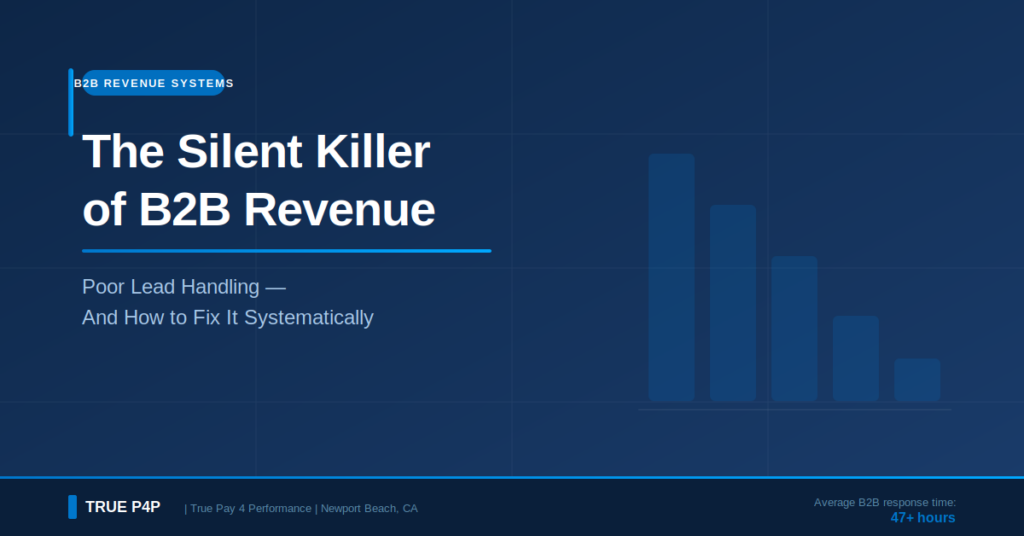Click the middle bar of the chart
Image resolution: width=1024 pixels, height=536 pixels.
[794, 329]
